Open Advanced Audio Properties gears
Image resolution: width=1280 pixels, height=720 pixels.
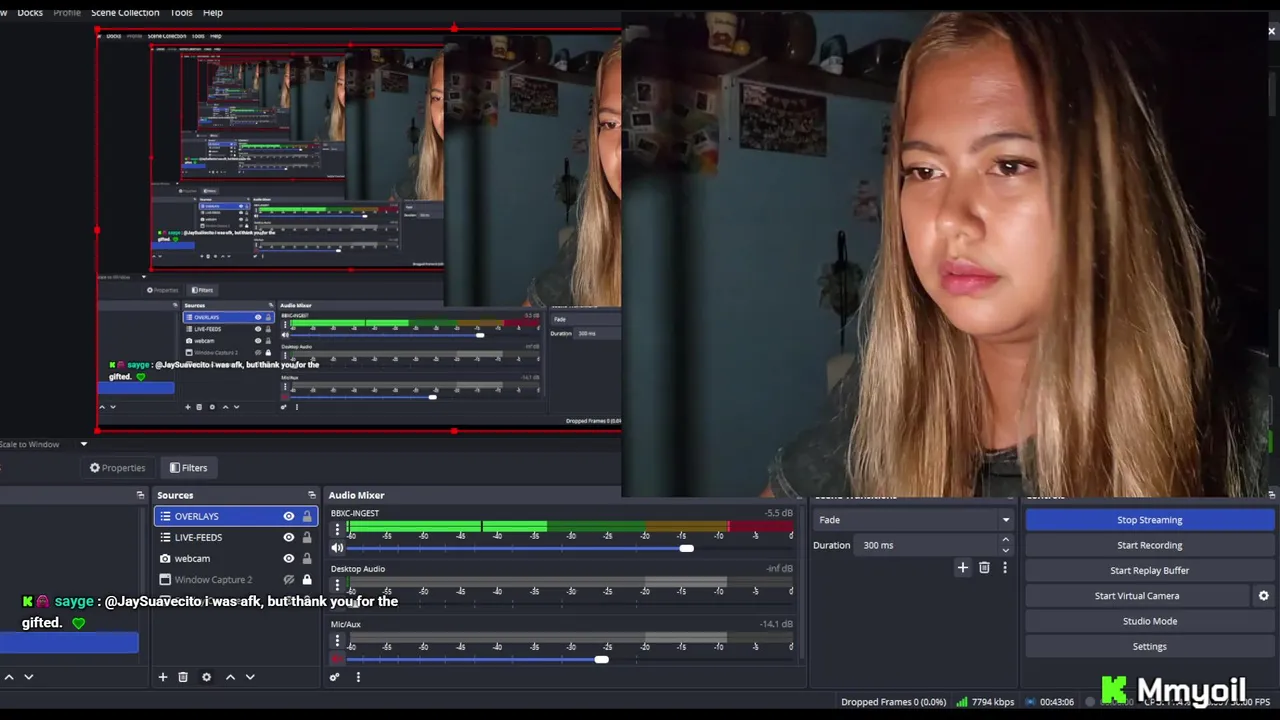[x=335, y=677]
